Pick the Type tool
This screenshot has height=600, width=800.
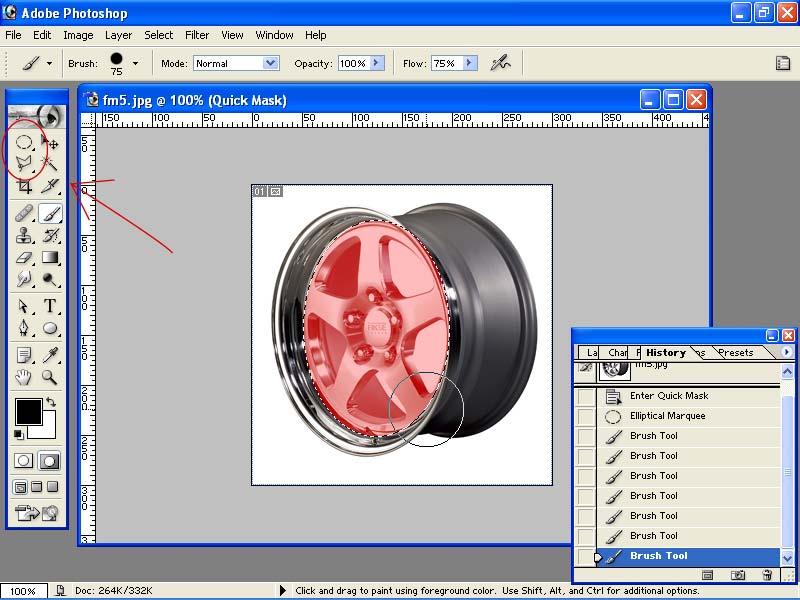50,306
